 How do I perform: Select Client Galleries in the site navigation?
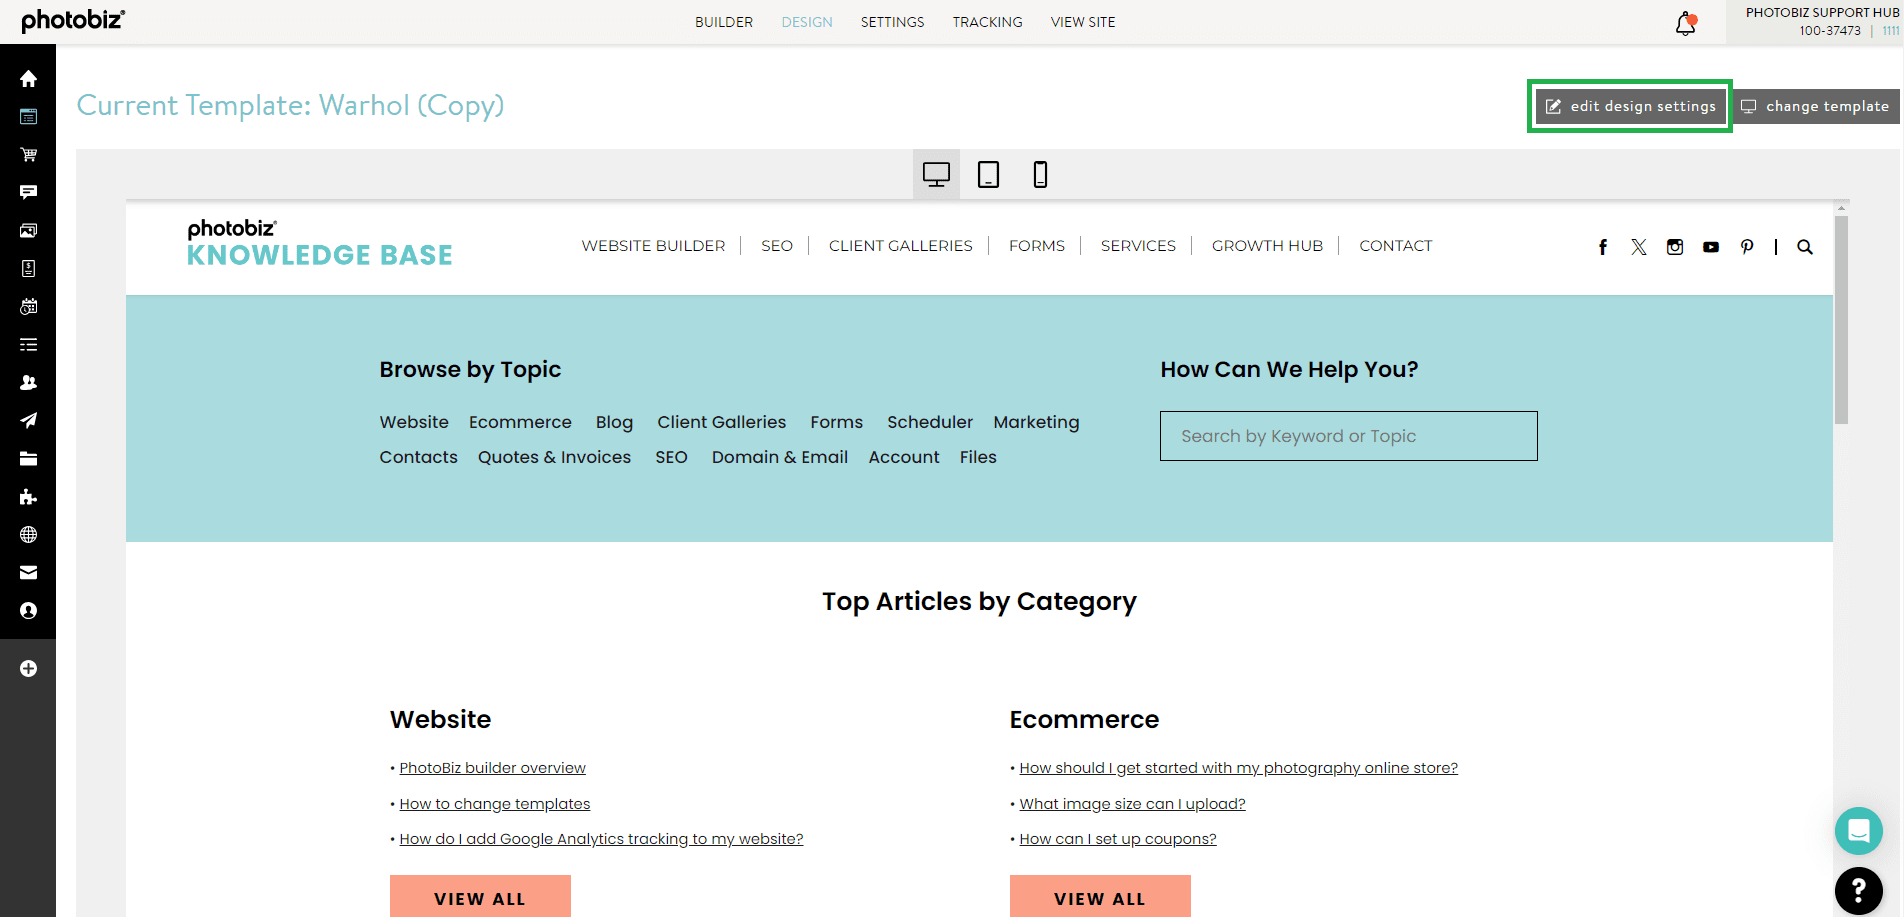(x=900, y=246)
